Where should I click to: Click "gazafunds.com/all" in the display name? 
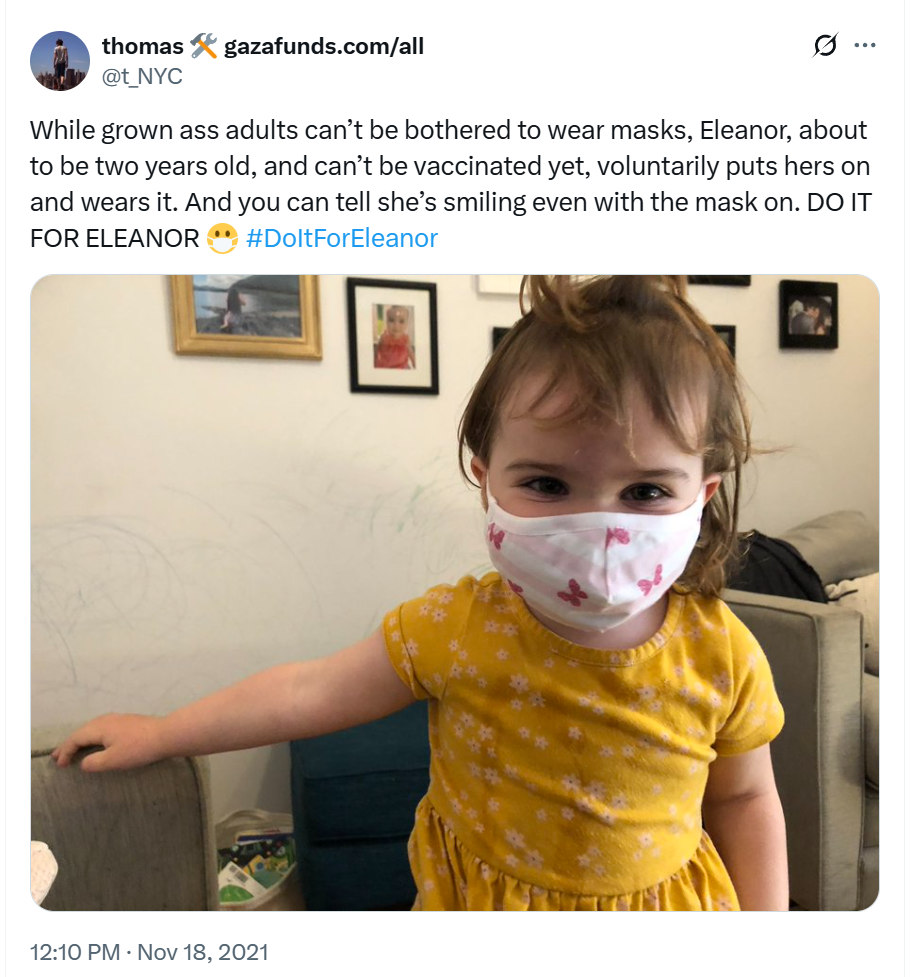324,46
